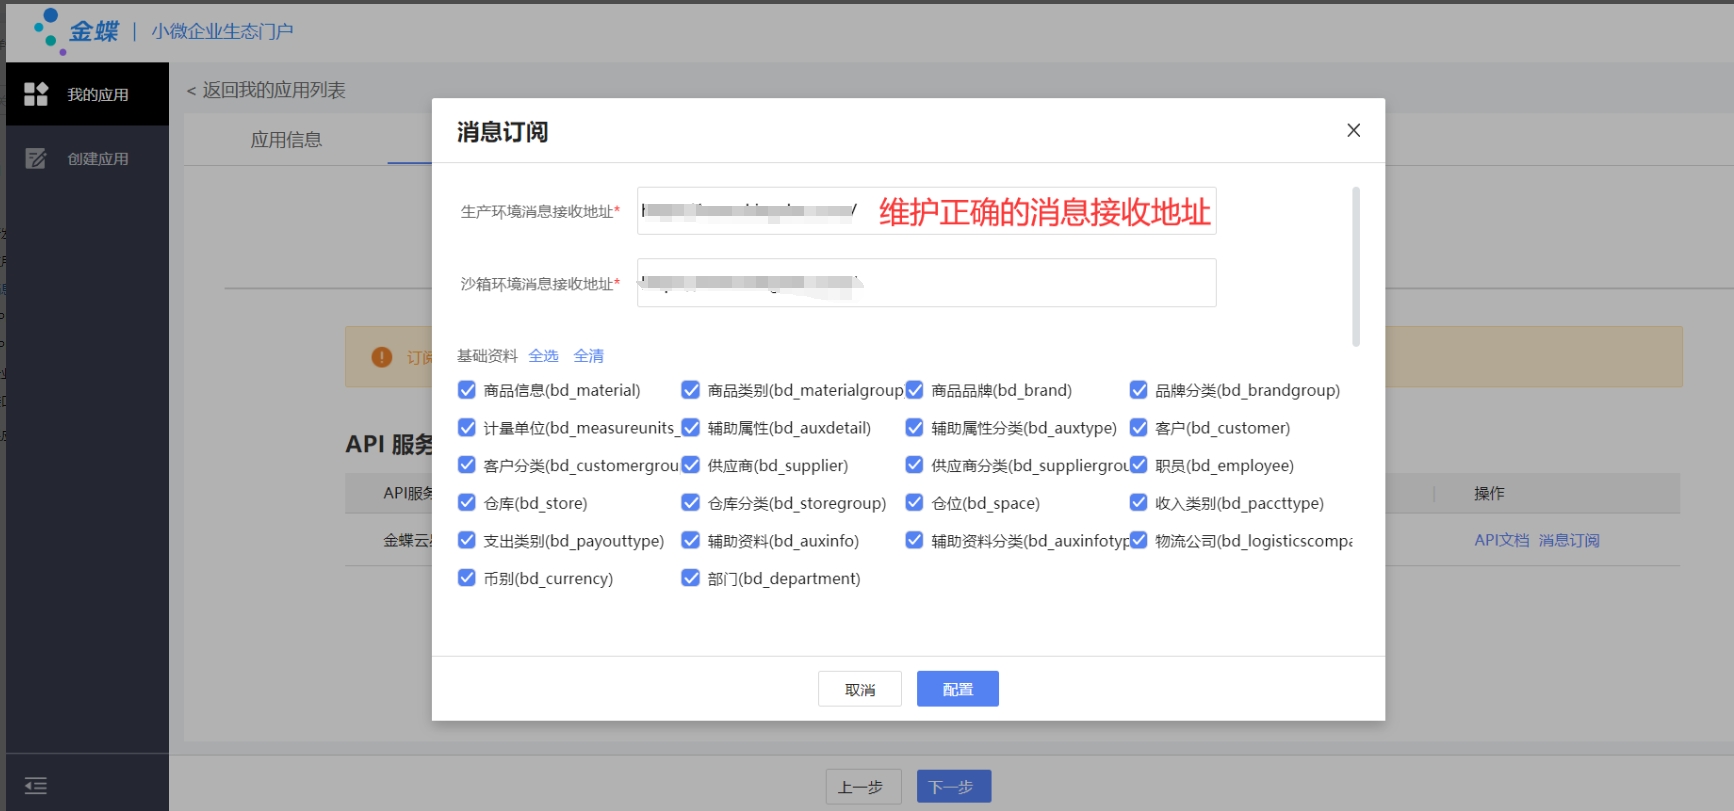This screenshot has width=1734, height=811.
Task: Open the 应用信息 tab
Action: pos(286,140)
